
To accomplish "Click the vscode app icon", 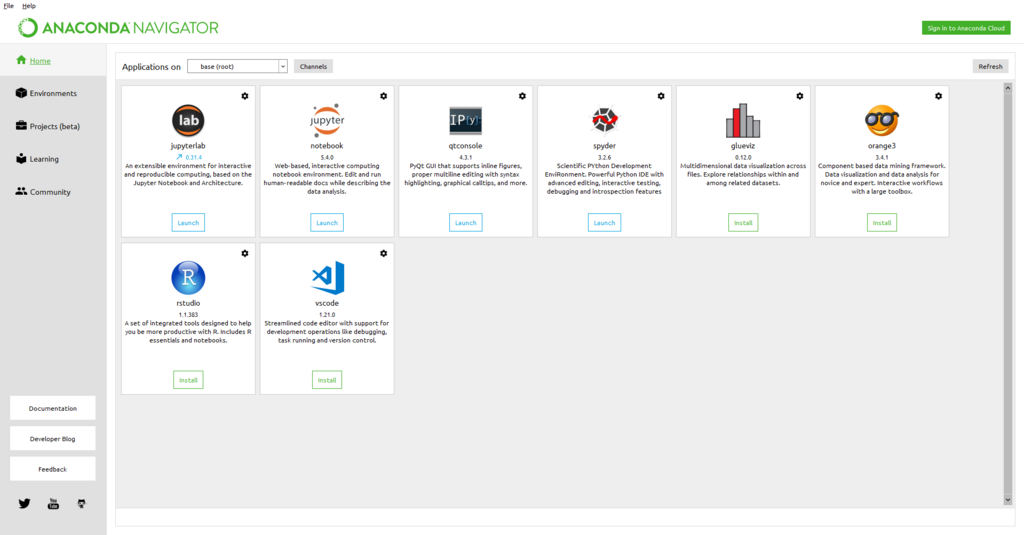I will click(x=327, y=278).
